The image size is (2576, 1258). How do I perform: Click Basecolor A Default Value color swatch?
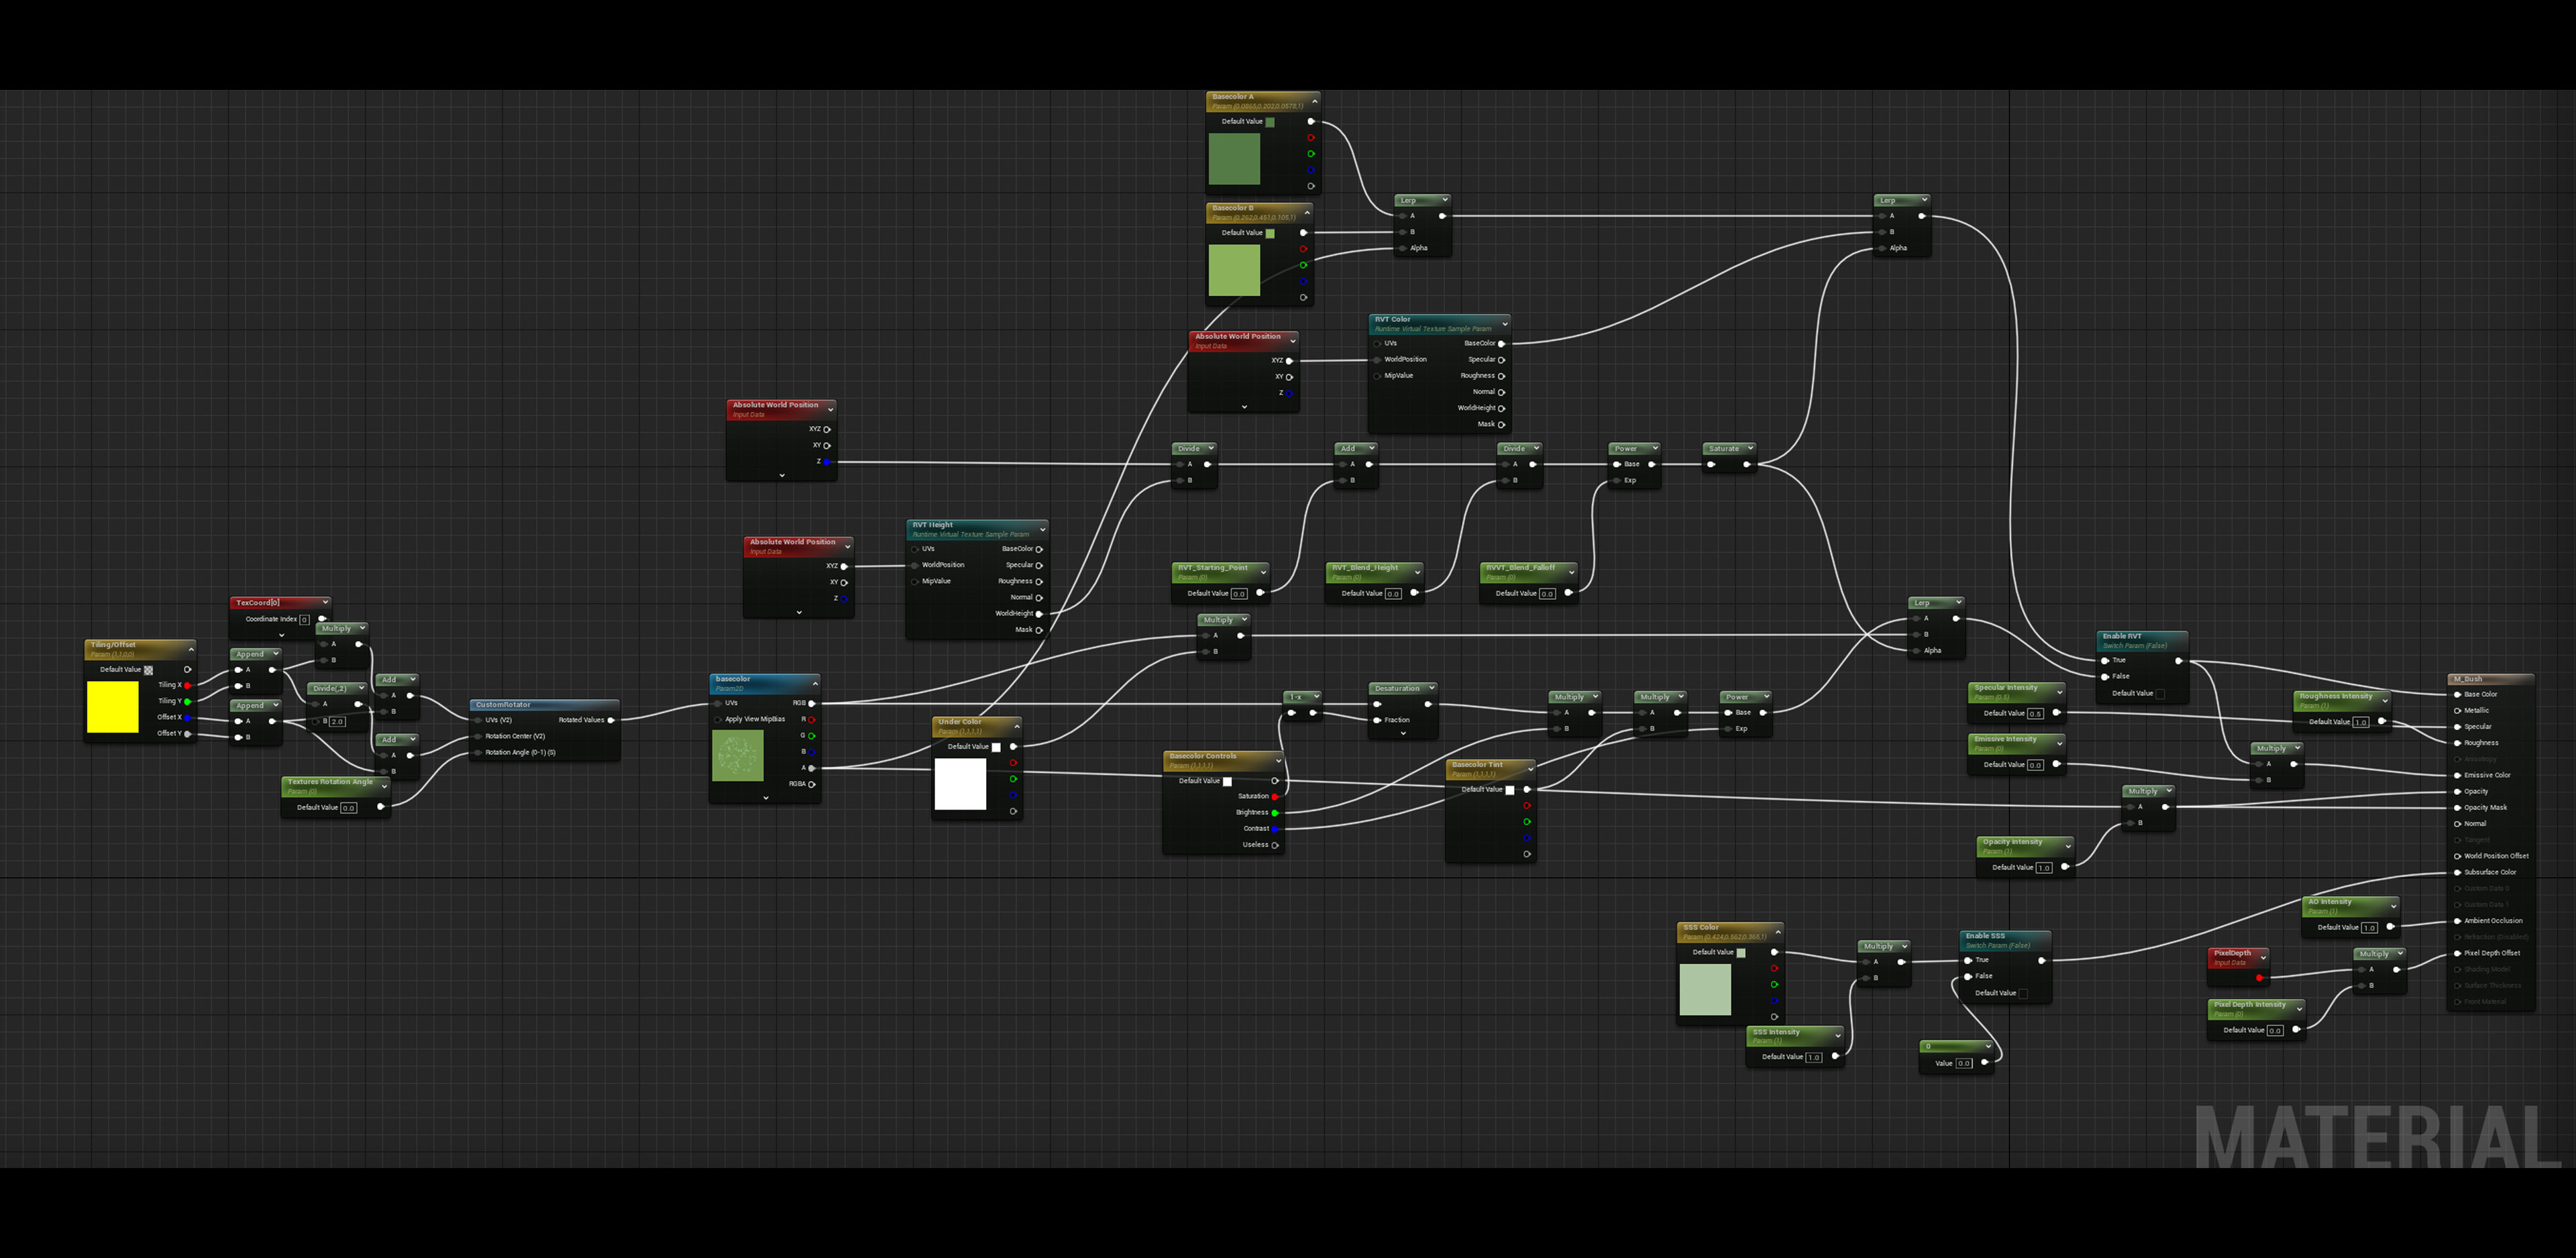coord(1270,122)
